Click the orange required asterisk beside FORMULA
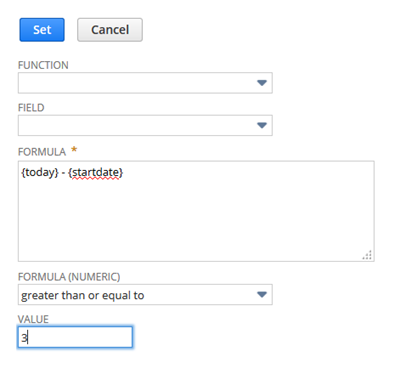Image resolution: width=400 pixels, height=374 pixels. [x=74, y=150]
